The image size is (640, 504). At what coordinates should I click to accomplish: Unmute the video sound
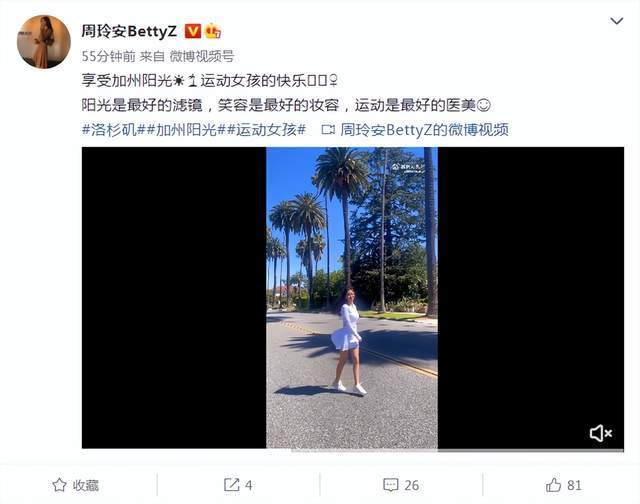pyautogui.click(x=601, y=433)
